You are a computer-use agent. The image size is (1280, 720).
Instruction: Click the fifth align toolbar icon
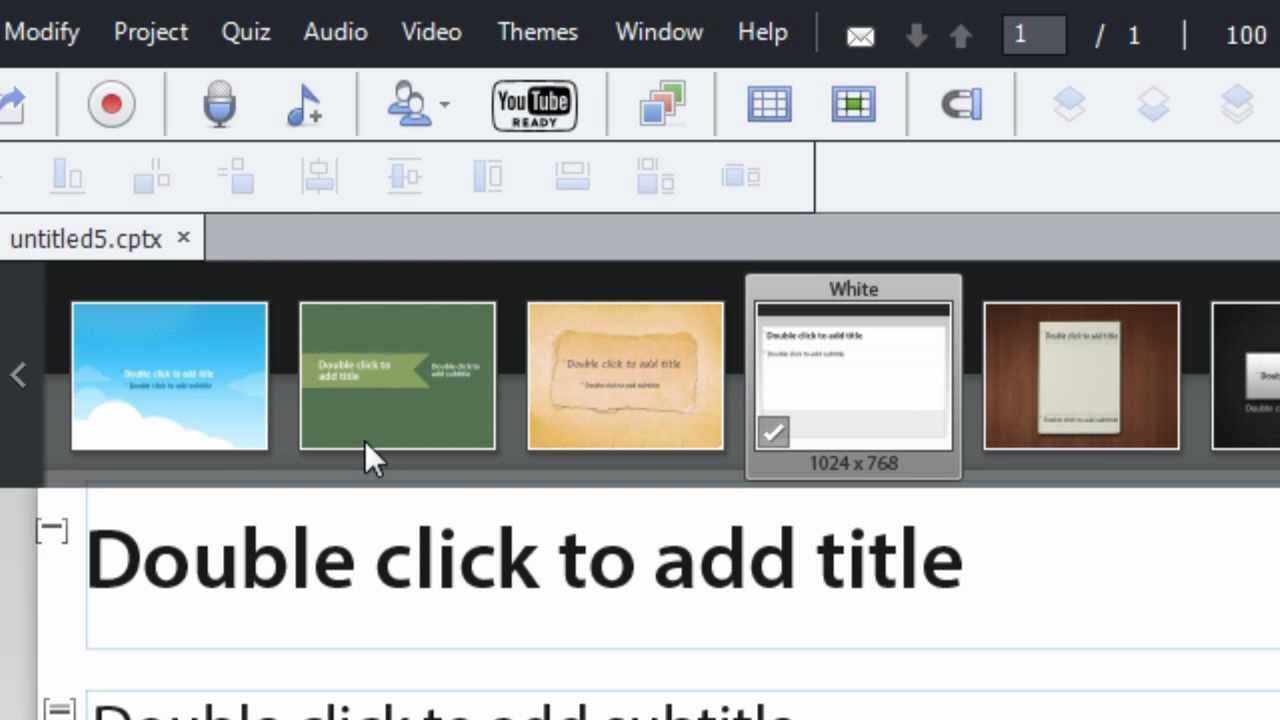pos(405,177)
